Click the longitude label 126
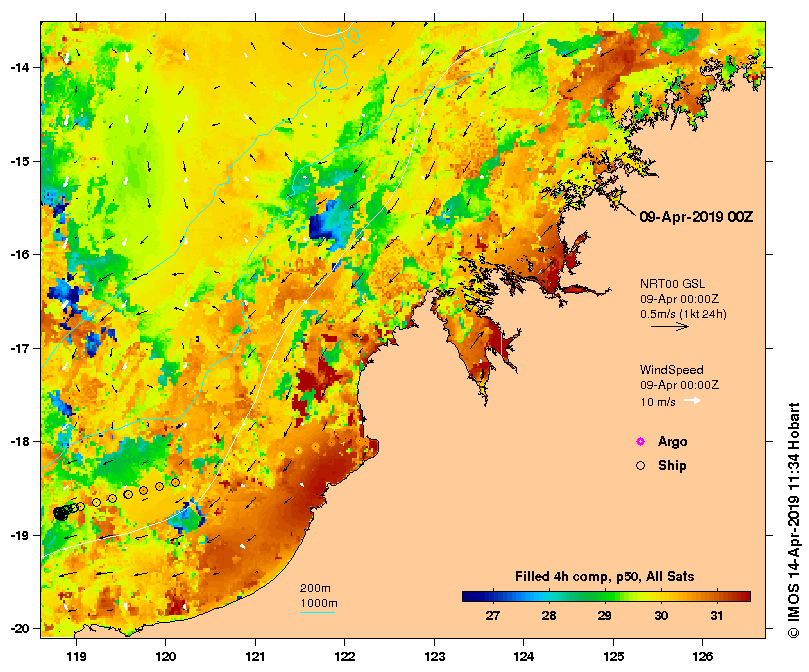This screenshot has height=672, width=809. point(703,657)
